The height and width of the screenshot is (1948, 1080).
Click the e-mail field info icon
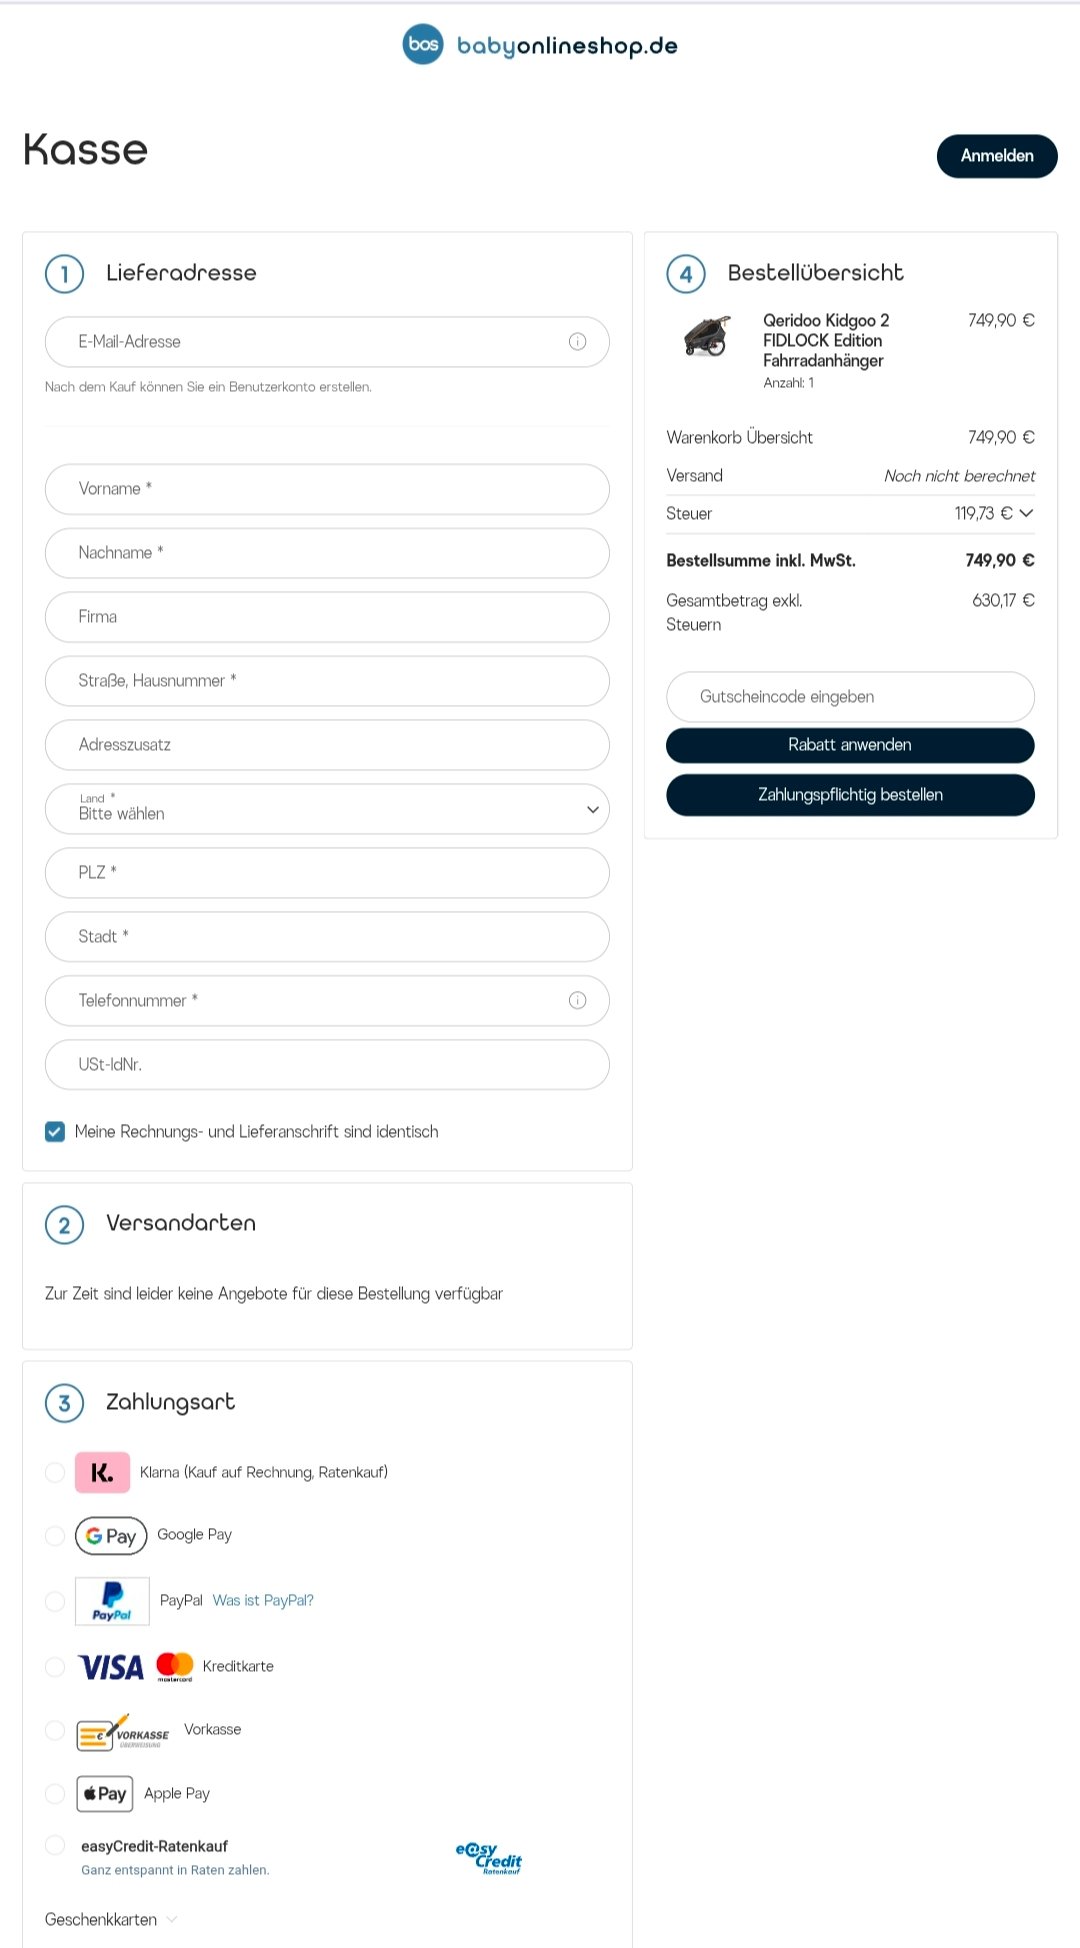pos(577,342)
